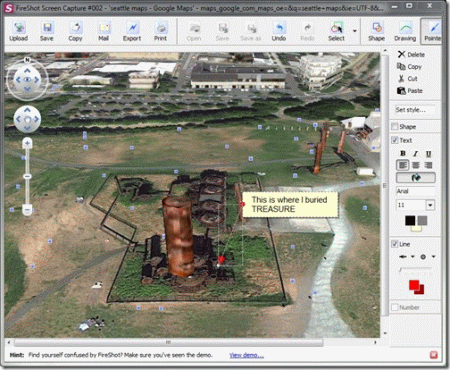The width and height of the screenshot is (450, 370).
Task: Click the Save as toolbar icon
Action: 251,32
